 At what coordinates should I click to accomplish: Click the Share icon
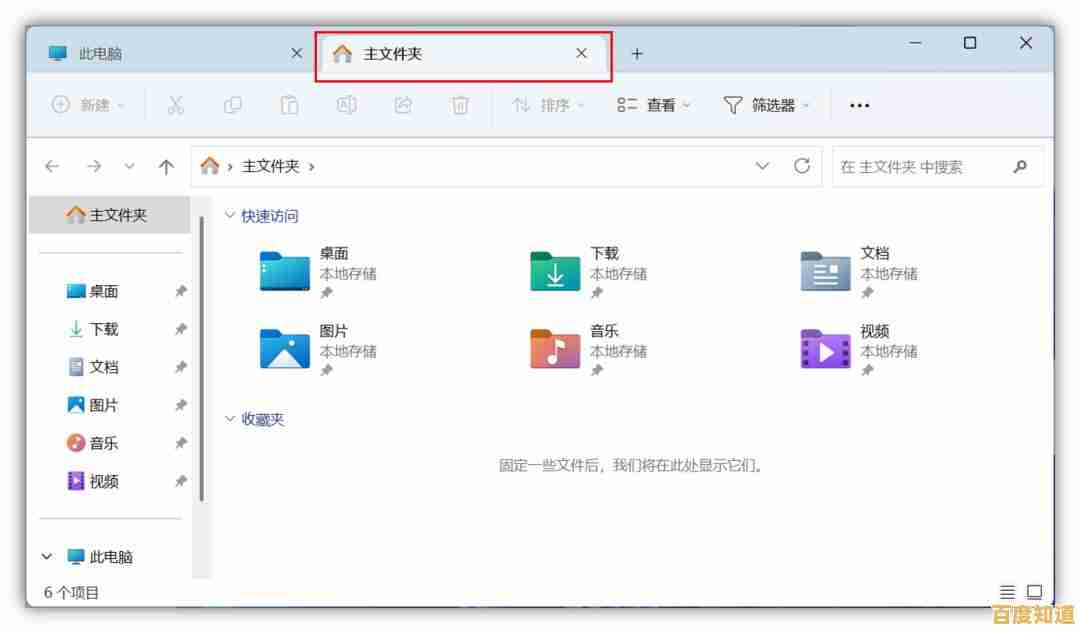pos(404,104)
